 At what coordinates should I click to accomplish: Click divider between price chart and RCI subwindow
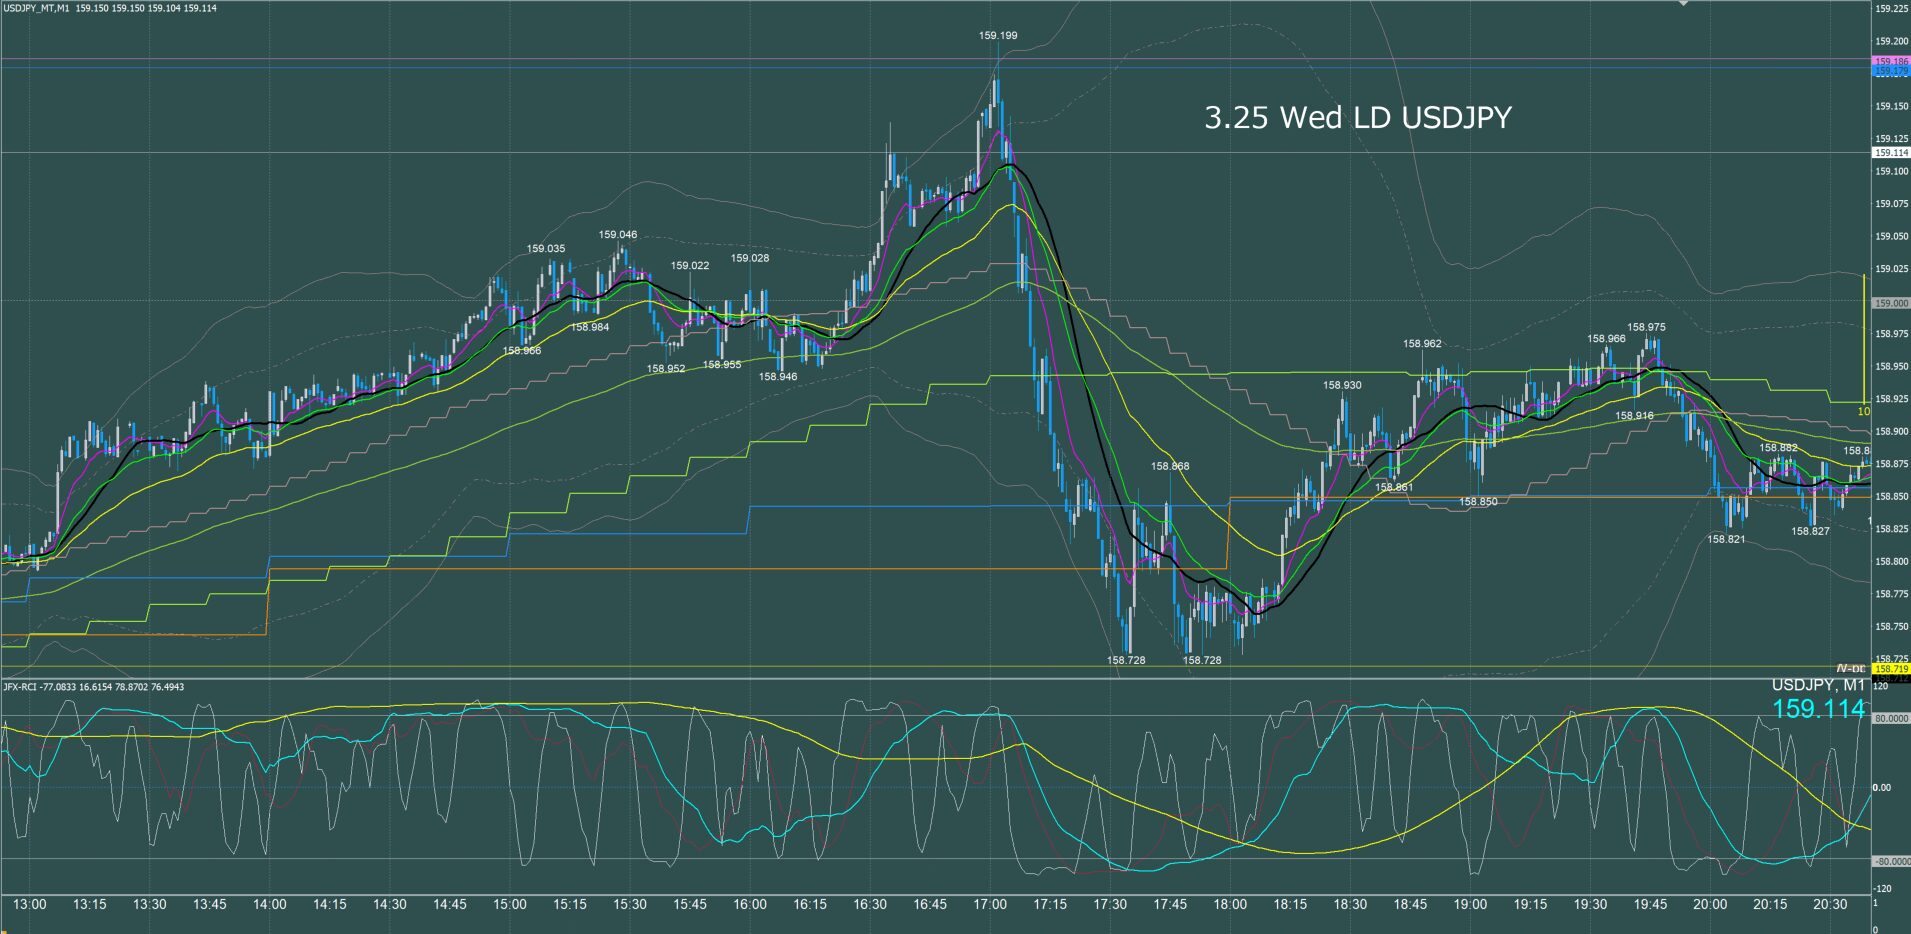935,679
